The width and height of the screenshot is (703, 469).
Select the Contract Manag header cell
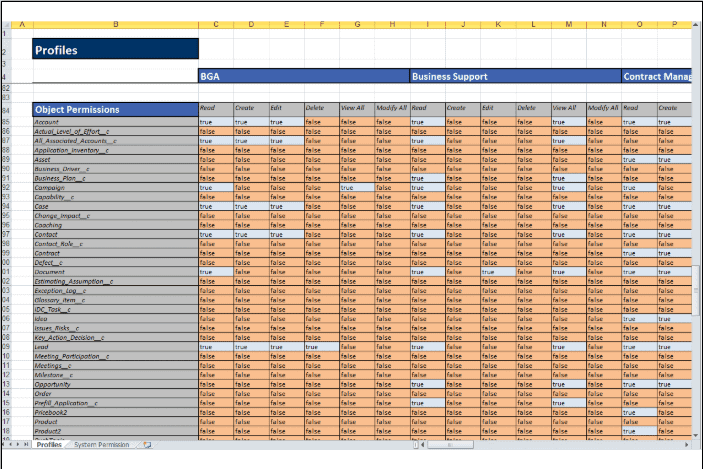pyautogui.click(x=657, y=76)
